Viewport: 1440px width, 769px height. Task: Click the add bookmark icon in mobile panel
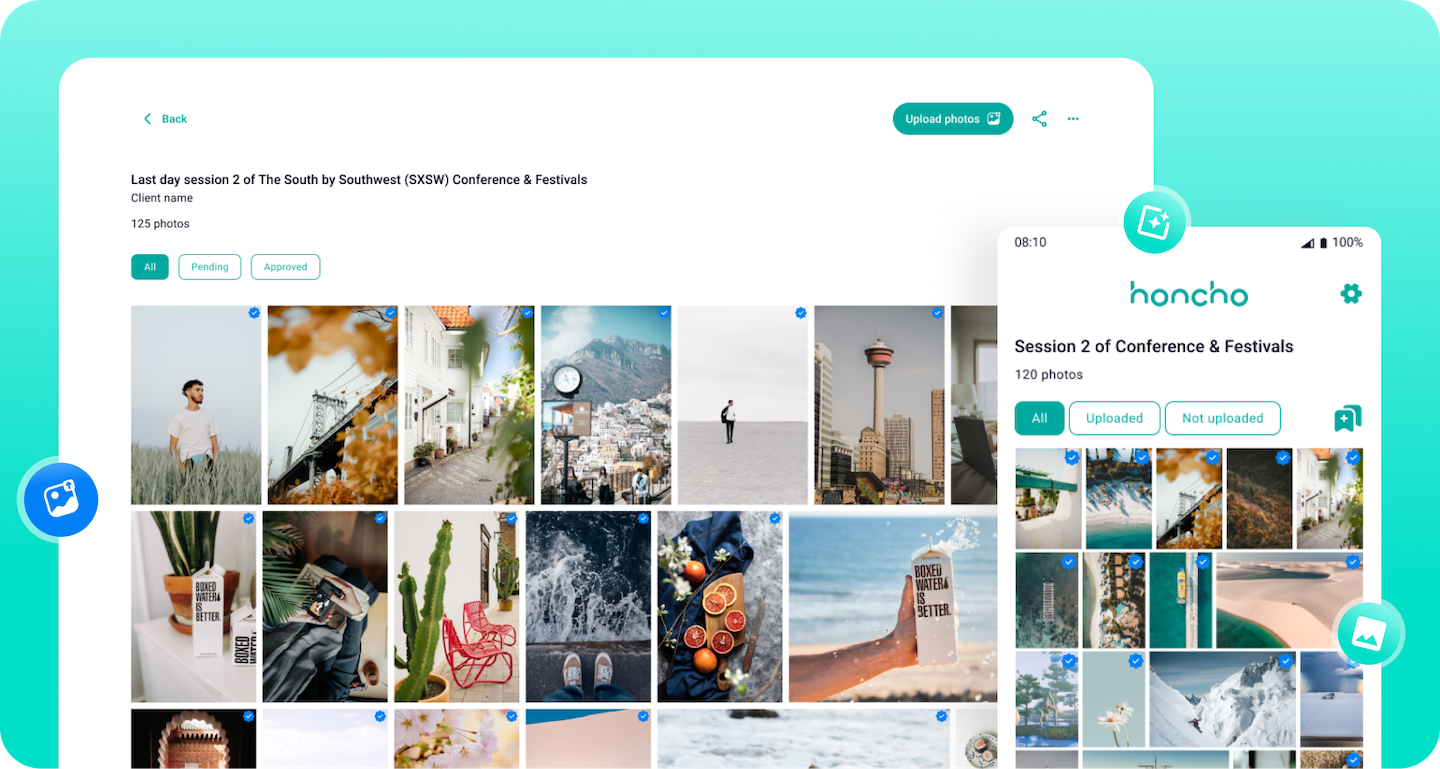pos(1347,418)
